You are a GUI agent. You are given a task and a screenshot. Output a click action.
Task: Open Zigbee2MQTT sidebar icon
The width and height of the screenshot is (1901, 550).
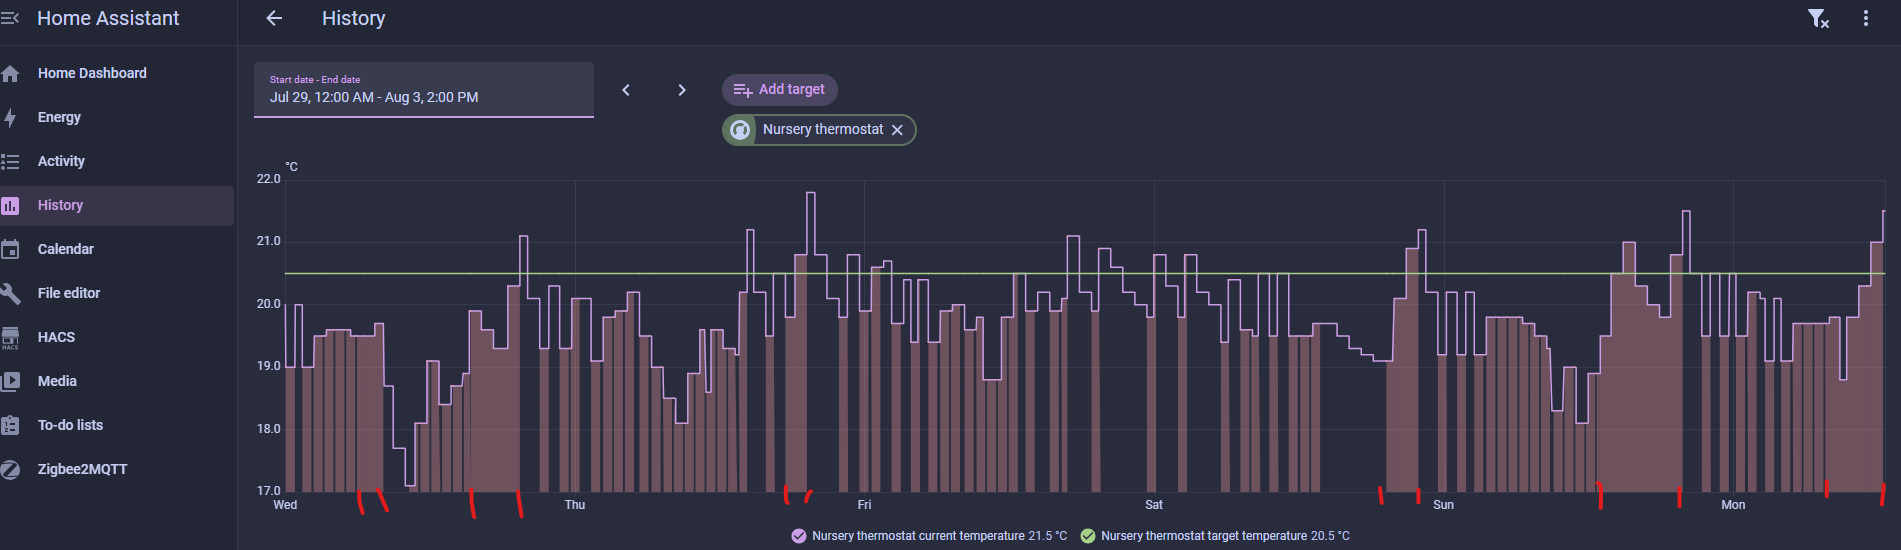10,469
